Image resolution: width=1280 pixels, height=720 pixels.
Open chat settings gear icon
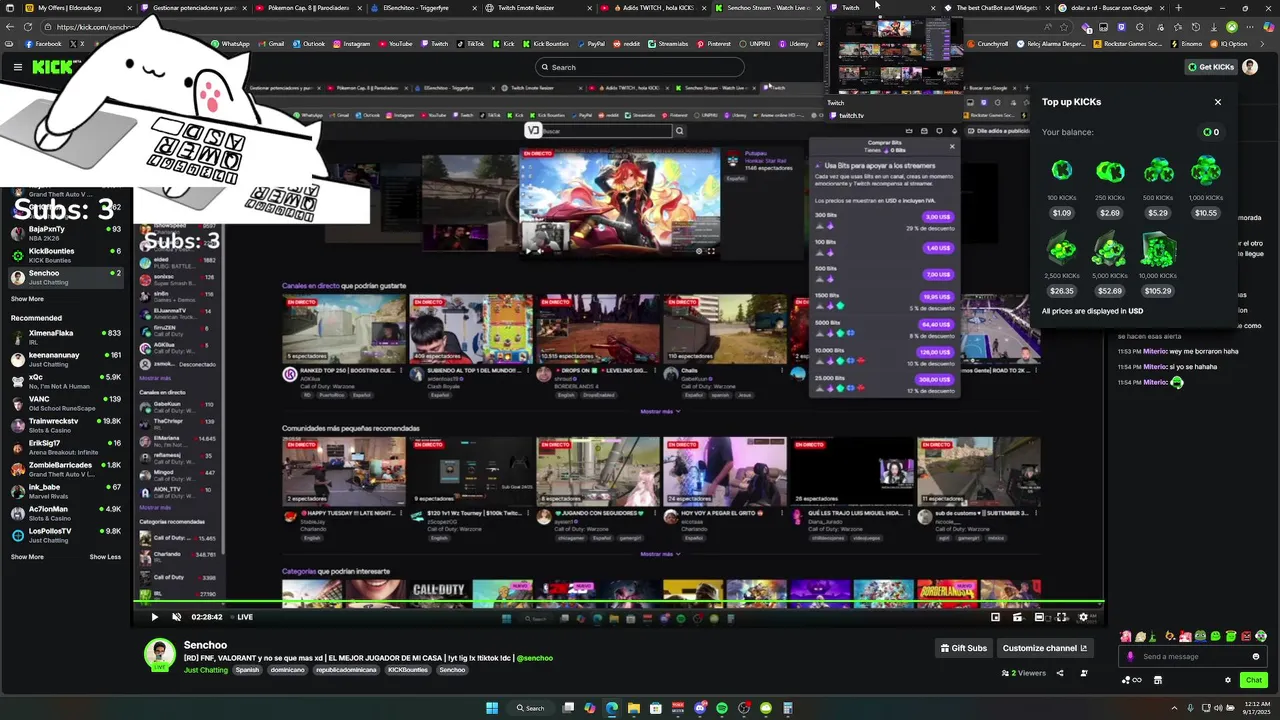[1228, 680]
